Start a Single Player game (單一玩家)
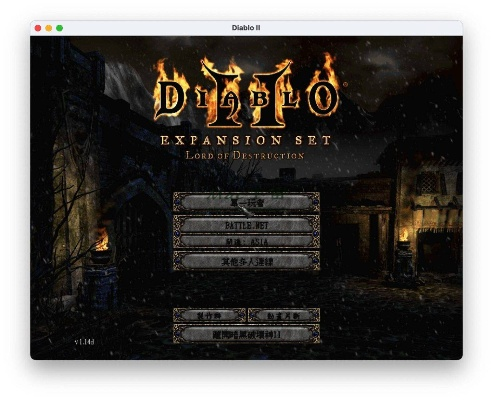 (246, 202)
